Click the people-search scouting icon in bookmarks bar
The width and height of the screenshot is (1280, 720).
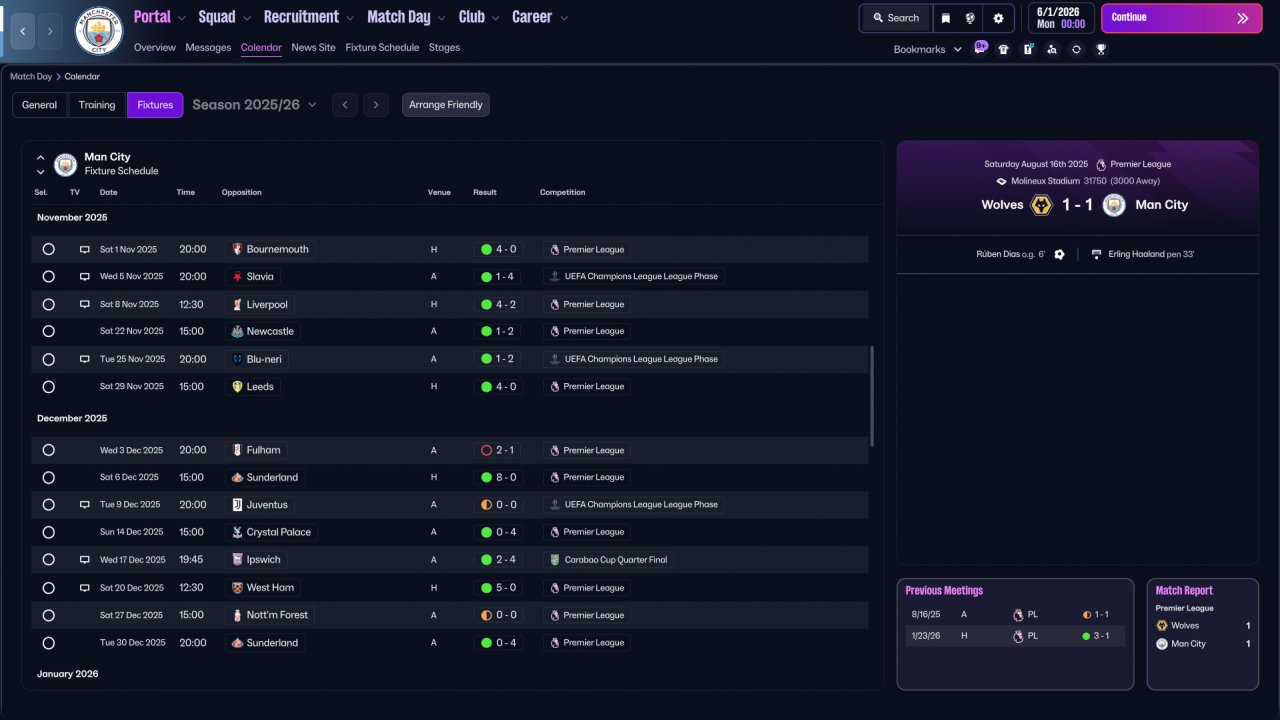point(1052,49)
